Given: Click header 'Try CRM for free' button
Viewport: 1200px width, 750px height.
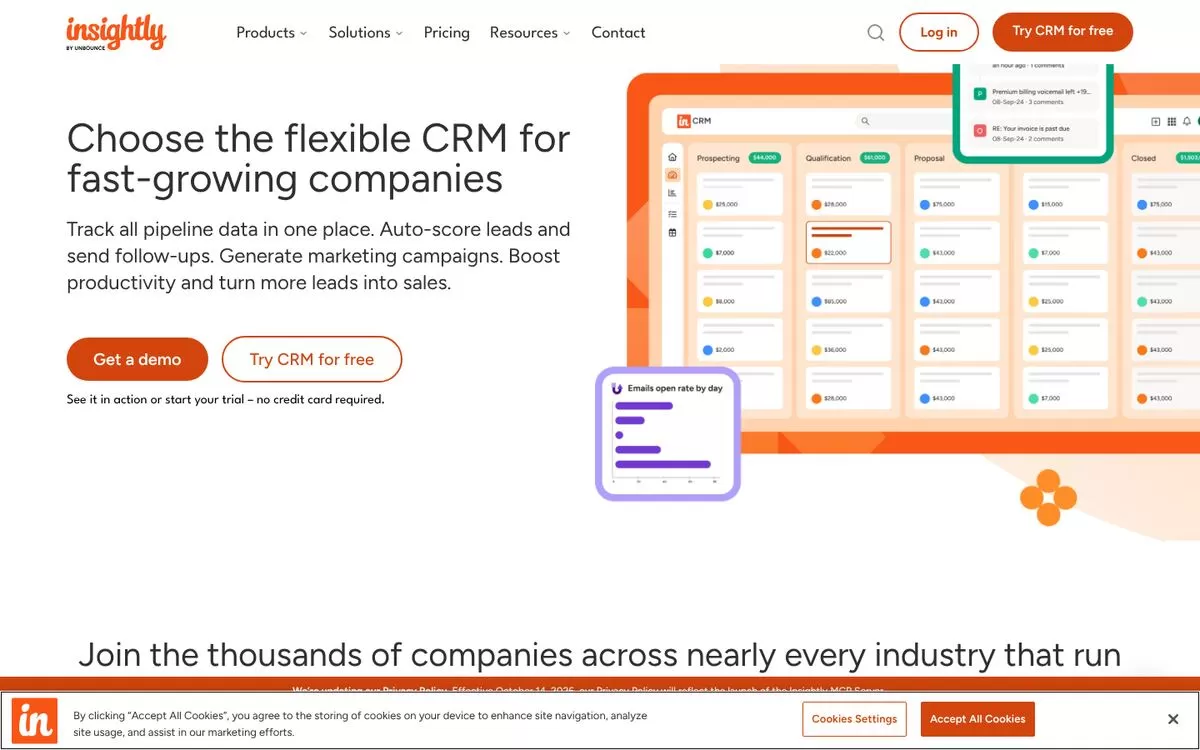Looking at the screenshot, I should [1062, 32].
